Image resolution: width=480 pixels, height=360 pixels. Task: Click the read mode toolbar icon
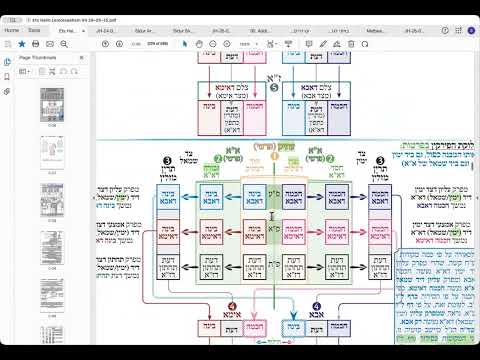click(289, 44)
